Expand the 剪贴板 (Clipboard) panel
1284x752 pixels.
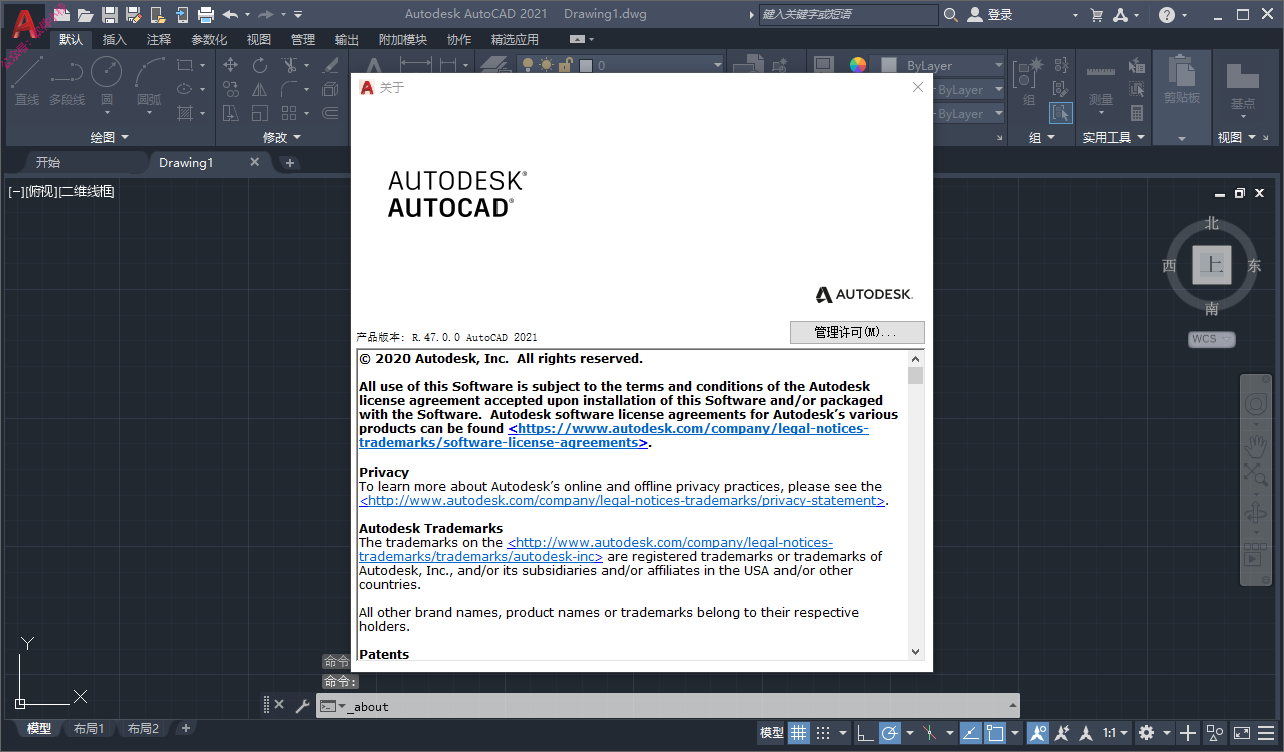pyautogui.click(x=1181, y=137)
